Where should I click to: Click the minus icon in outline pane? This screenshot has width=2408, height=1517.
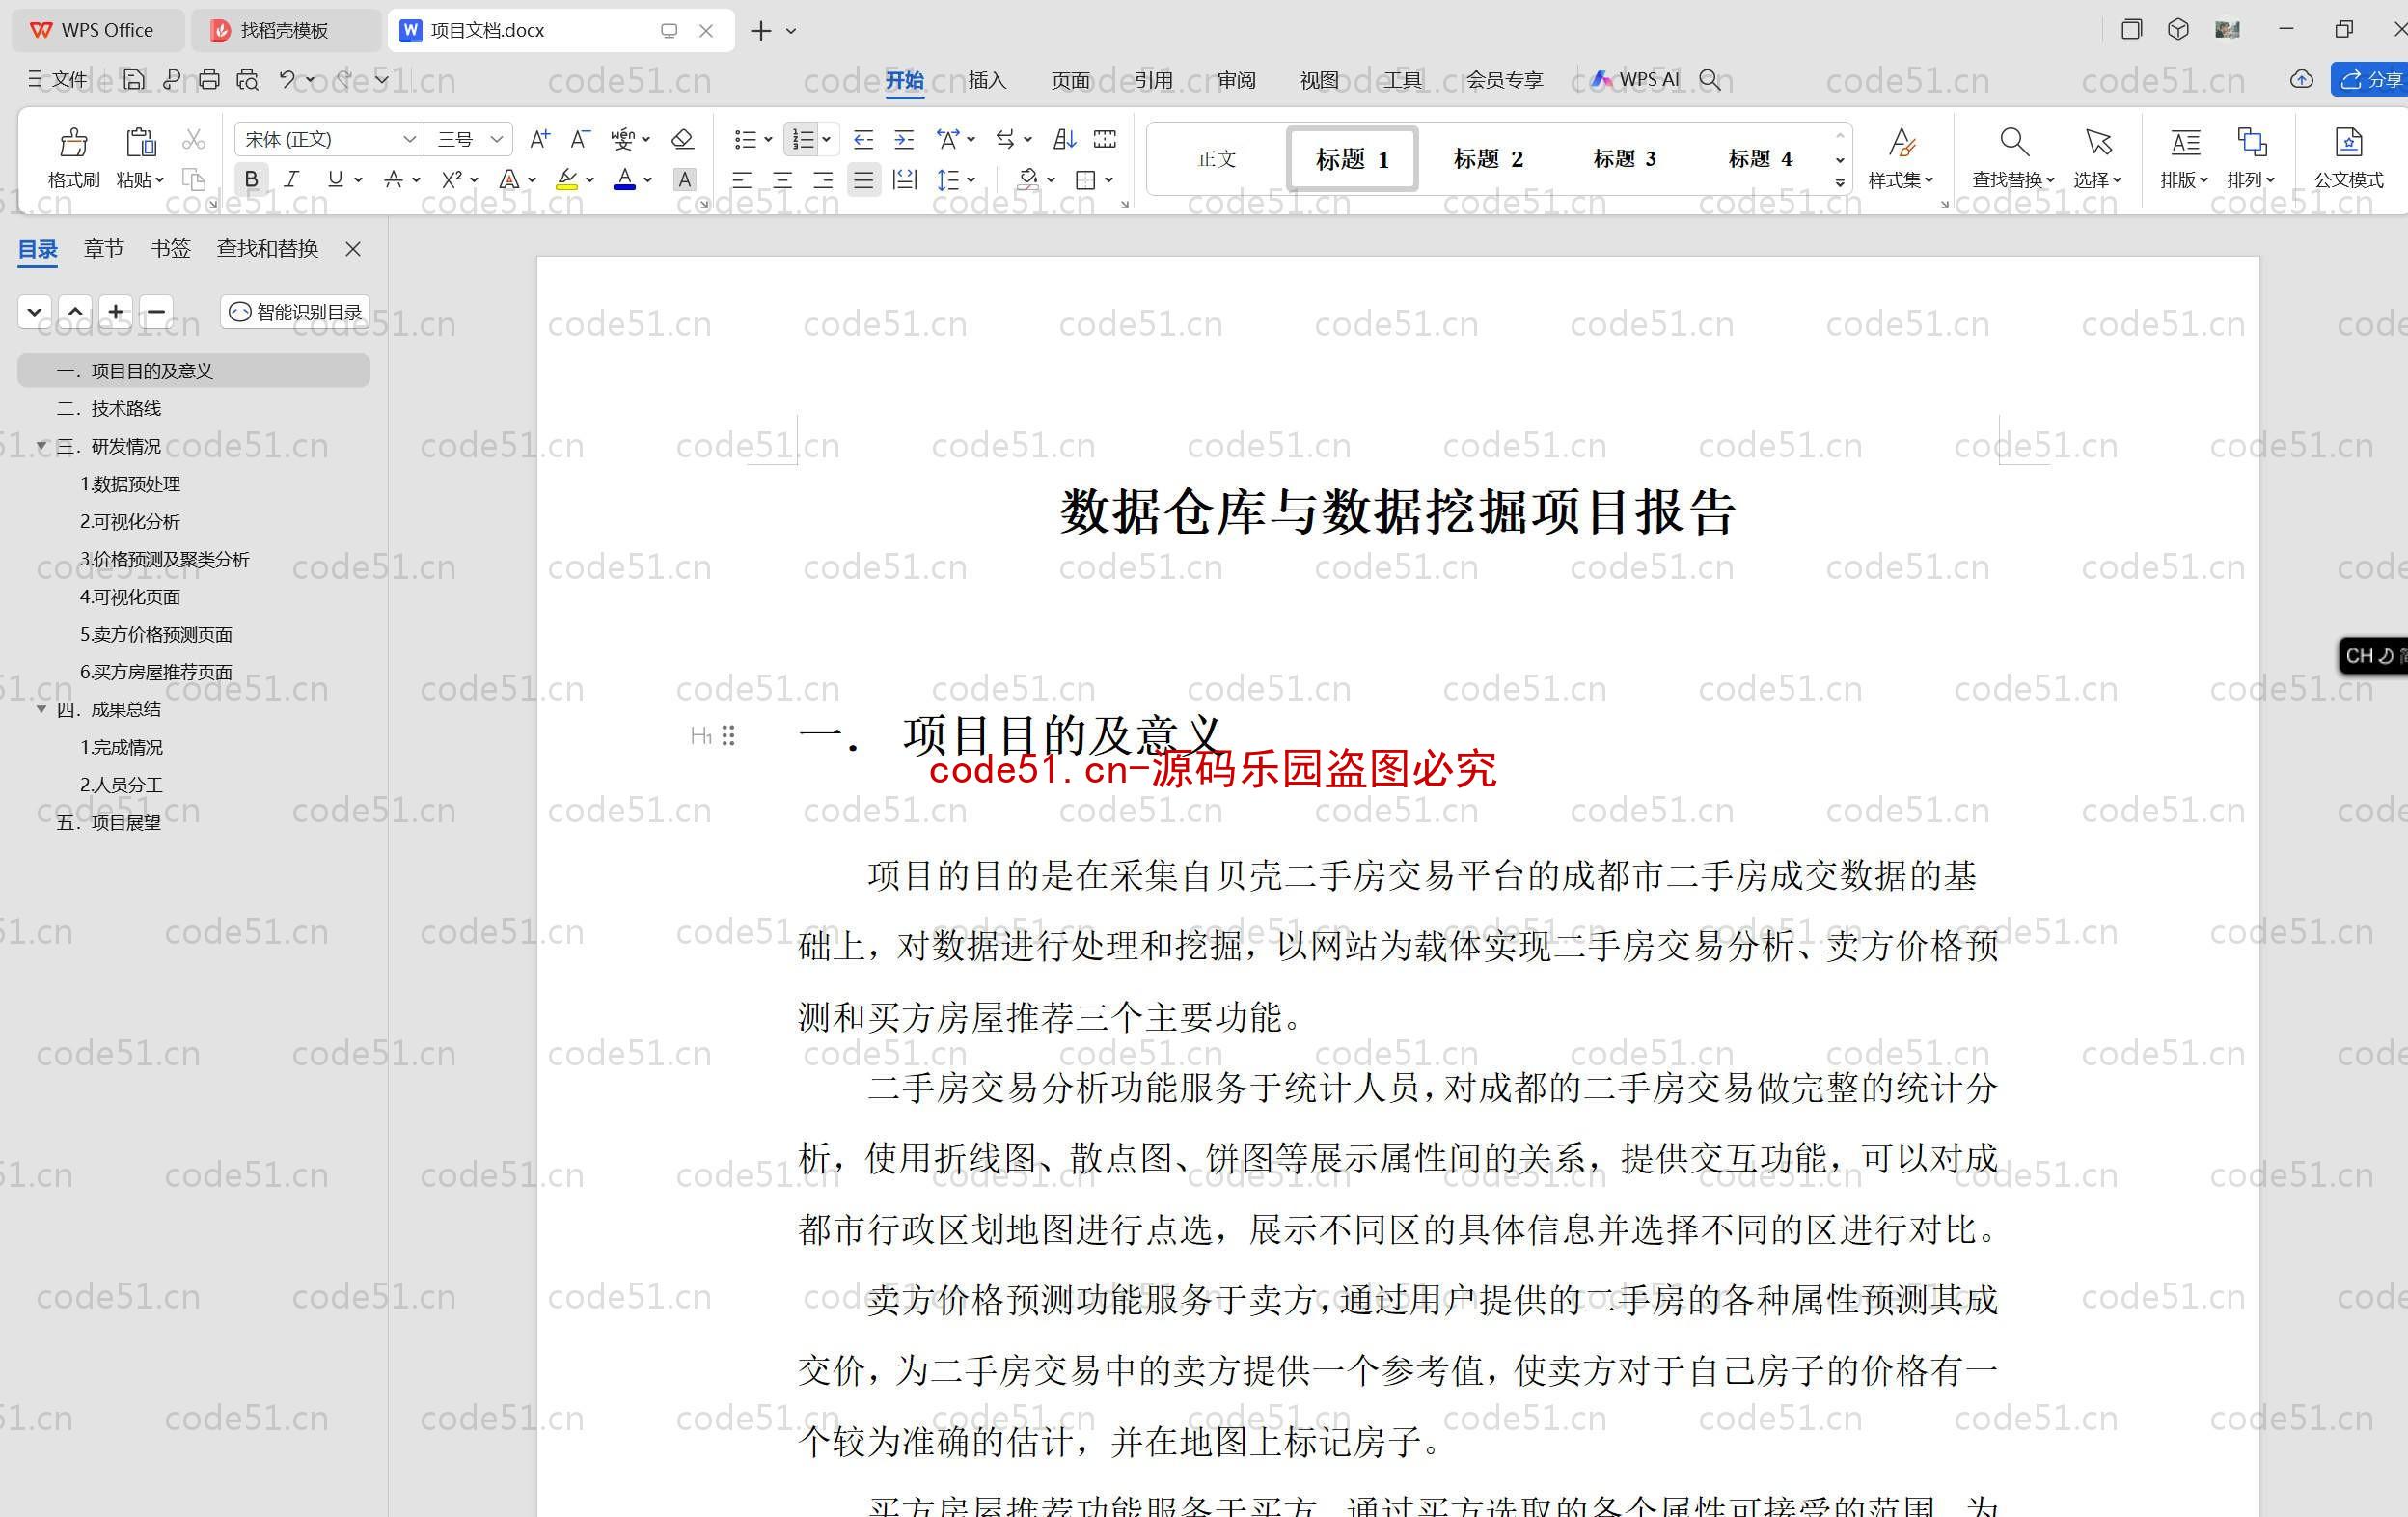click(156, 312)
